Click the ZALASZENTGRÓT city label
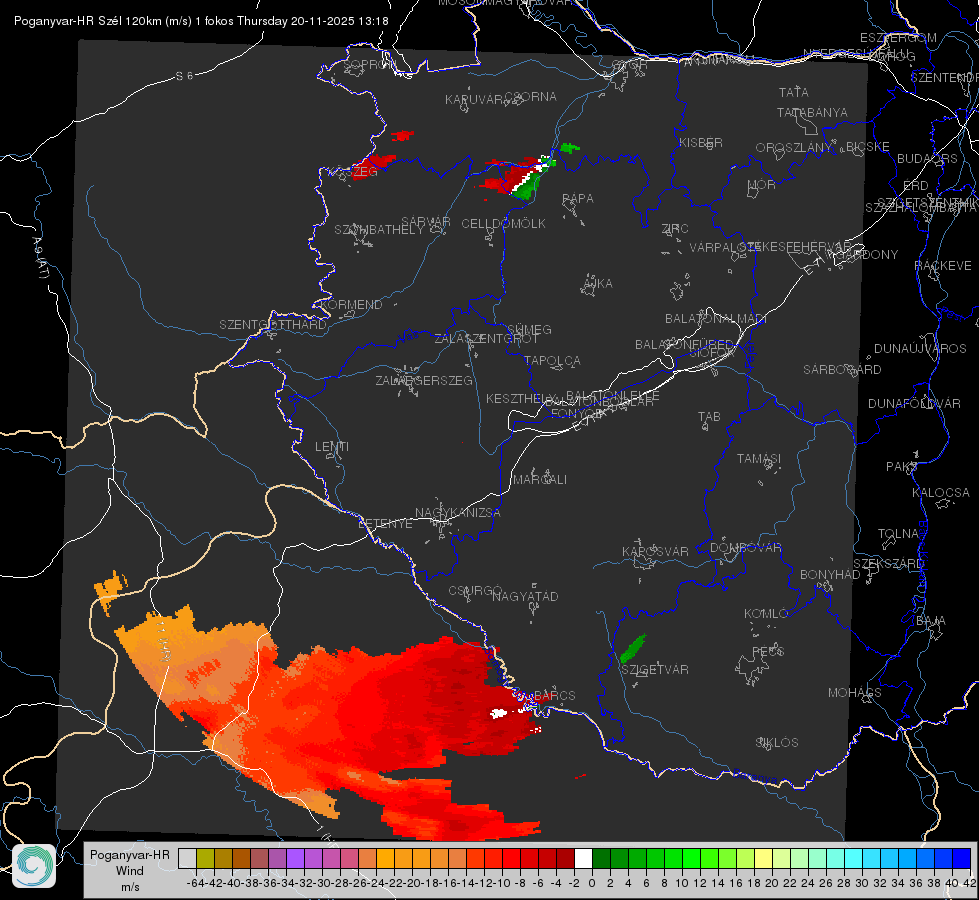 [x=486, y=339]
